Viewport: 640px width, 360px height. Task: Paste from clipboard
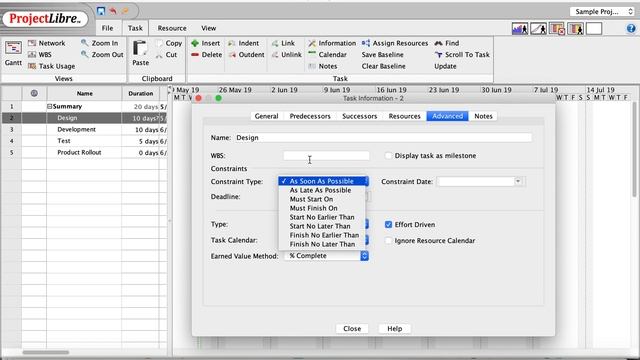click(x=140, y=53)
